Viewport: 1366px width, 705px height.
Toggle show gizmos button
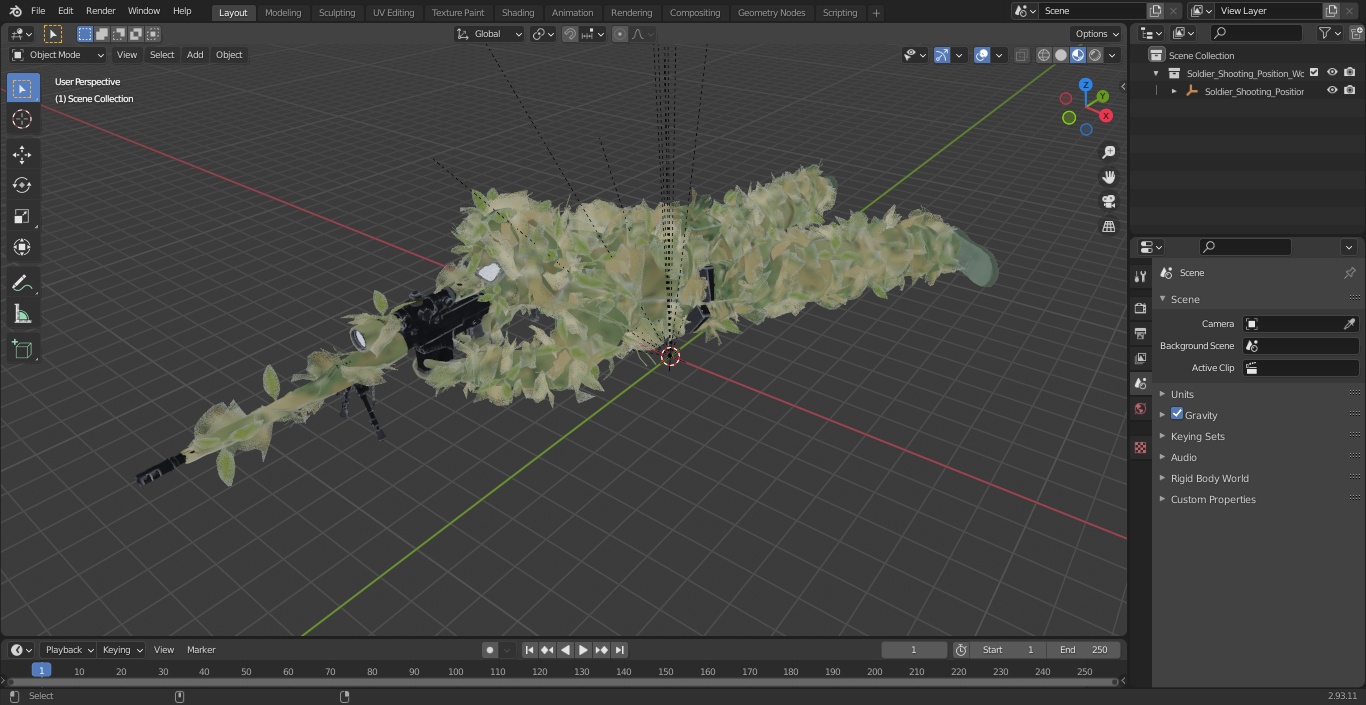pos(941,55)
